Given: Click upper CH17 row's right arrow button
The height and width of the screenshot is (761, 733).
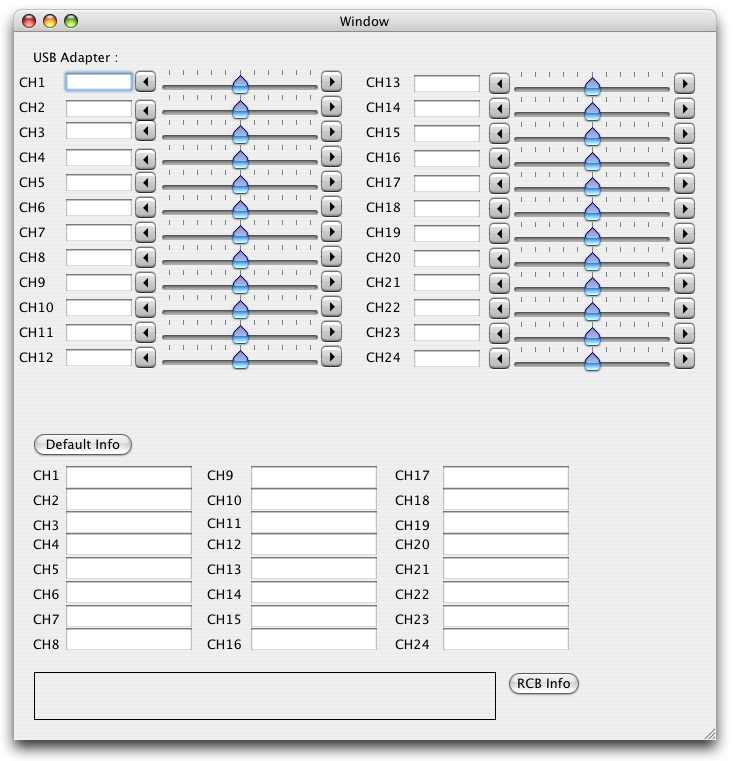Looking at the screenshot, I should [684, 183].
